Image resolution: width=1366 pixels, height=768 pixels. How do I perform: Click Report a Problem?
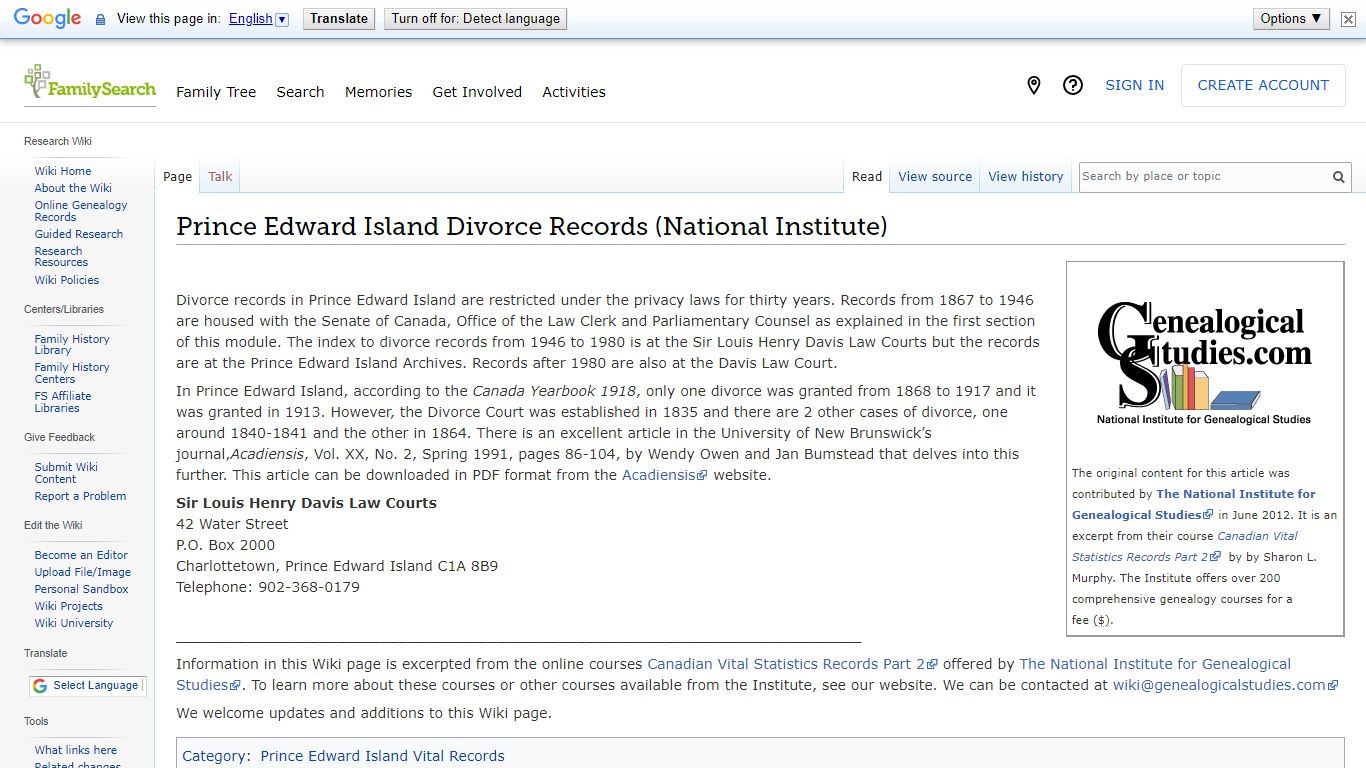click(x=80, y=496)
